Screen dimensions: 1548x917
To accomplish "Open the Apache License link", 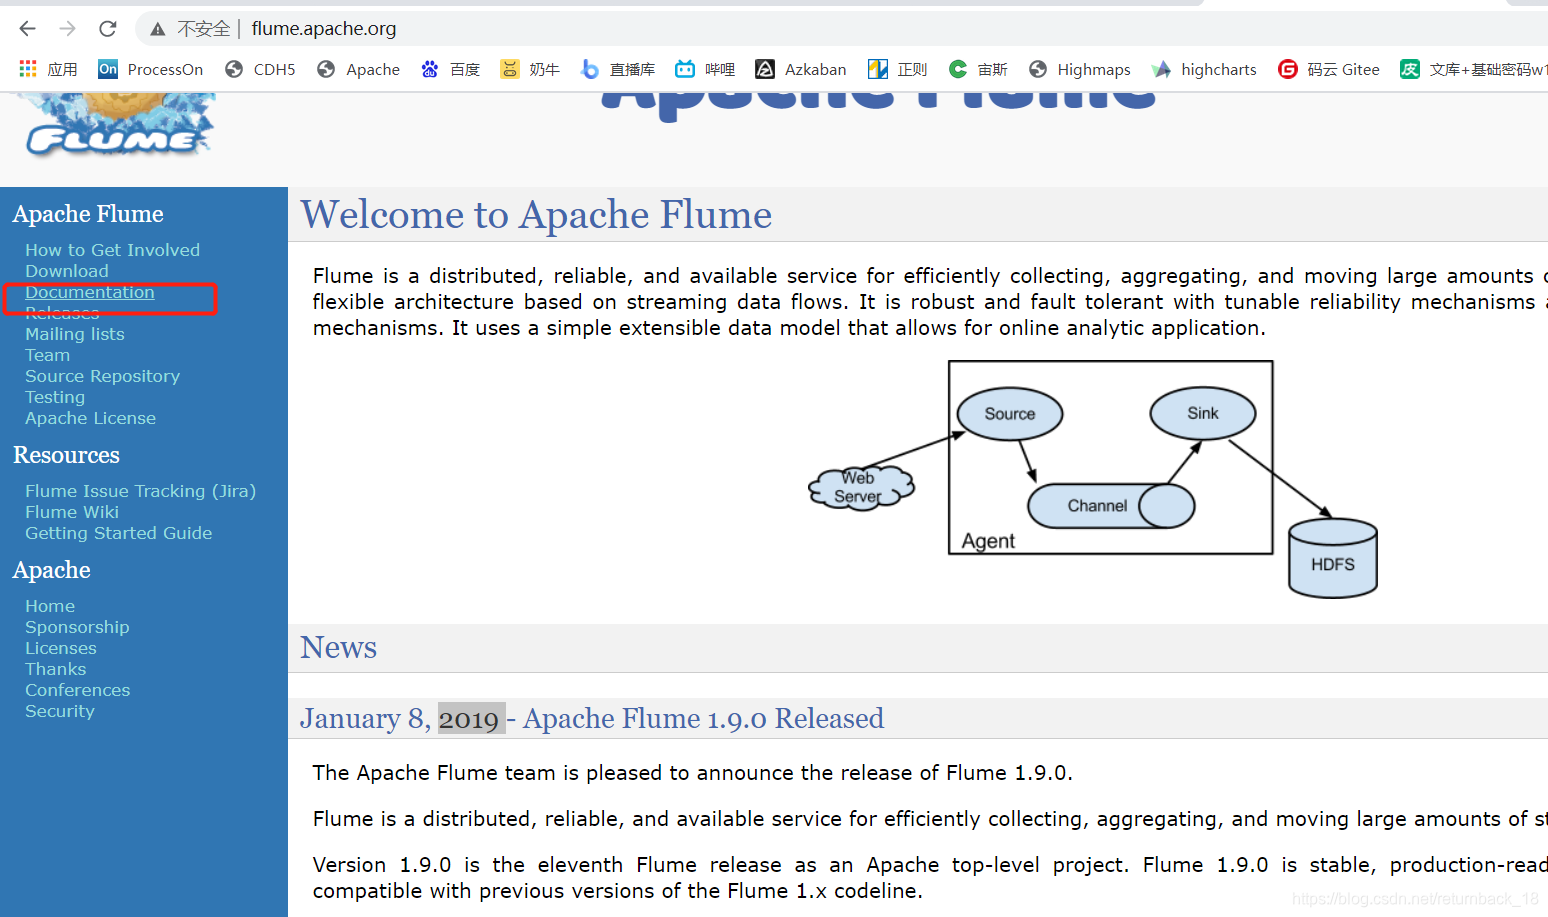I will click(90, 418).
